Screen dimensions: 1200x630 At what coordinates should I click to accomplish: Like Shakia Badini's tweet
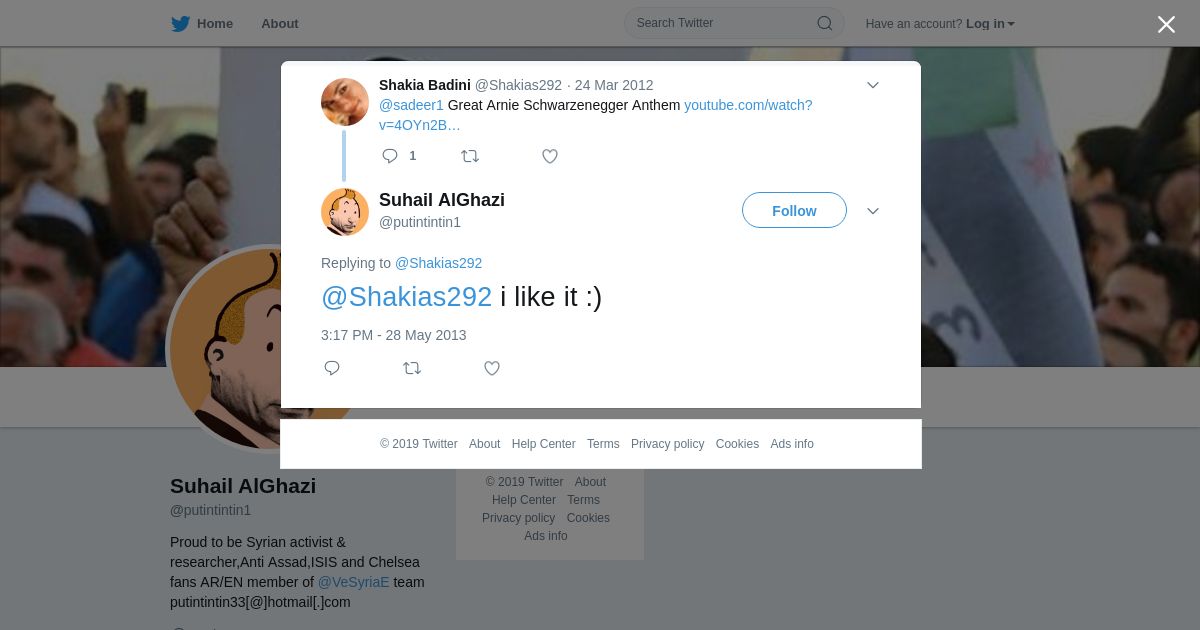tap(550, 156)
